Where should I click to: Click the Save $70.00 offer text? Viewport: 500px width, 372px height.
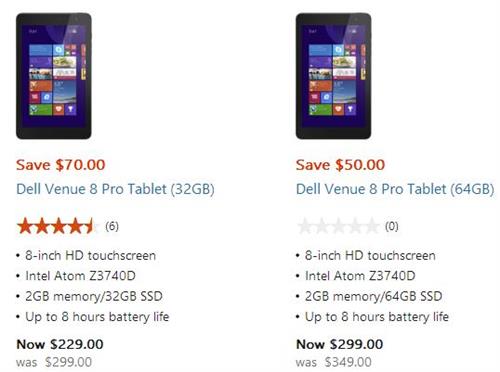(x=61, y=165)
